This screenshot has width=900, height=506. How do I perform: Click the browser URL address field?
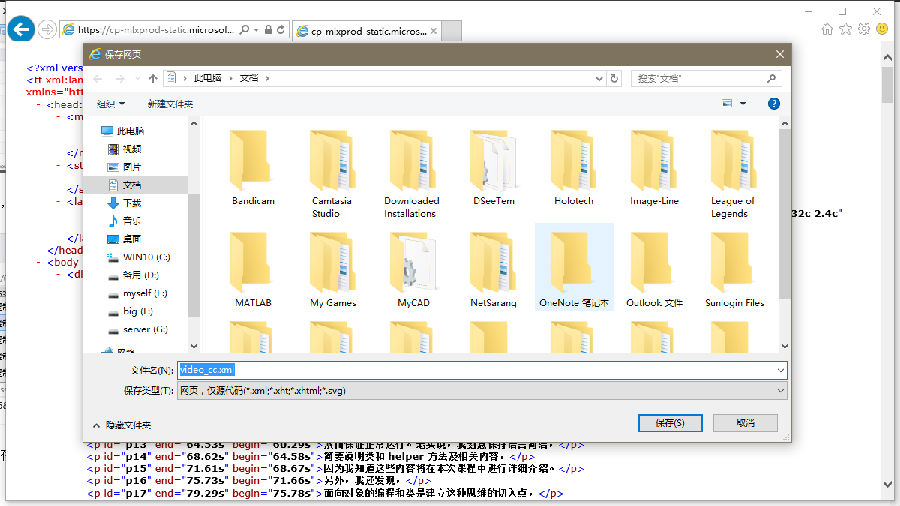click(x=155, y=30)
